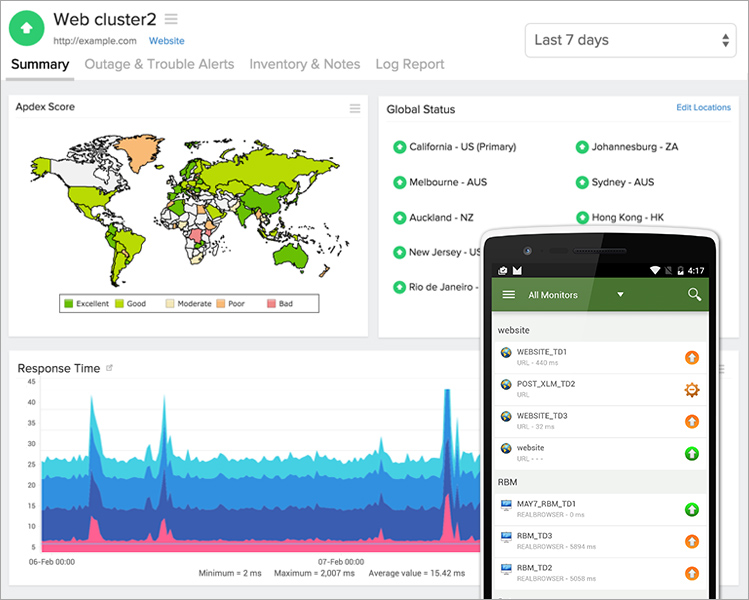Tap the orange status icon for WEBSITE_TD1

[x=691, y=358]
